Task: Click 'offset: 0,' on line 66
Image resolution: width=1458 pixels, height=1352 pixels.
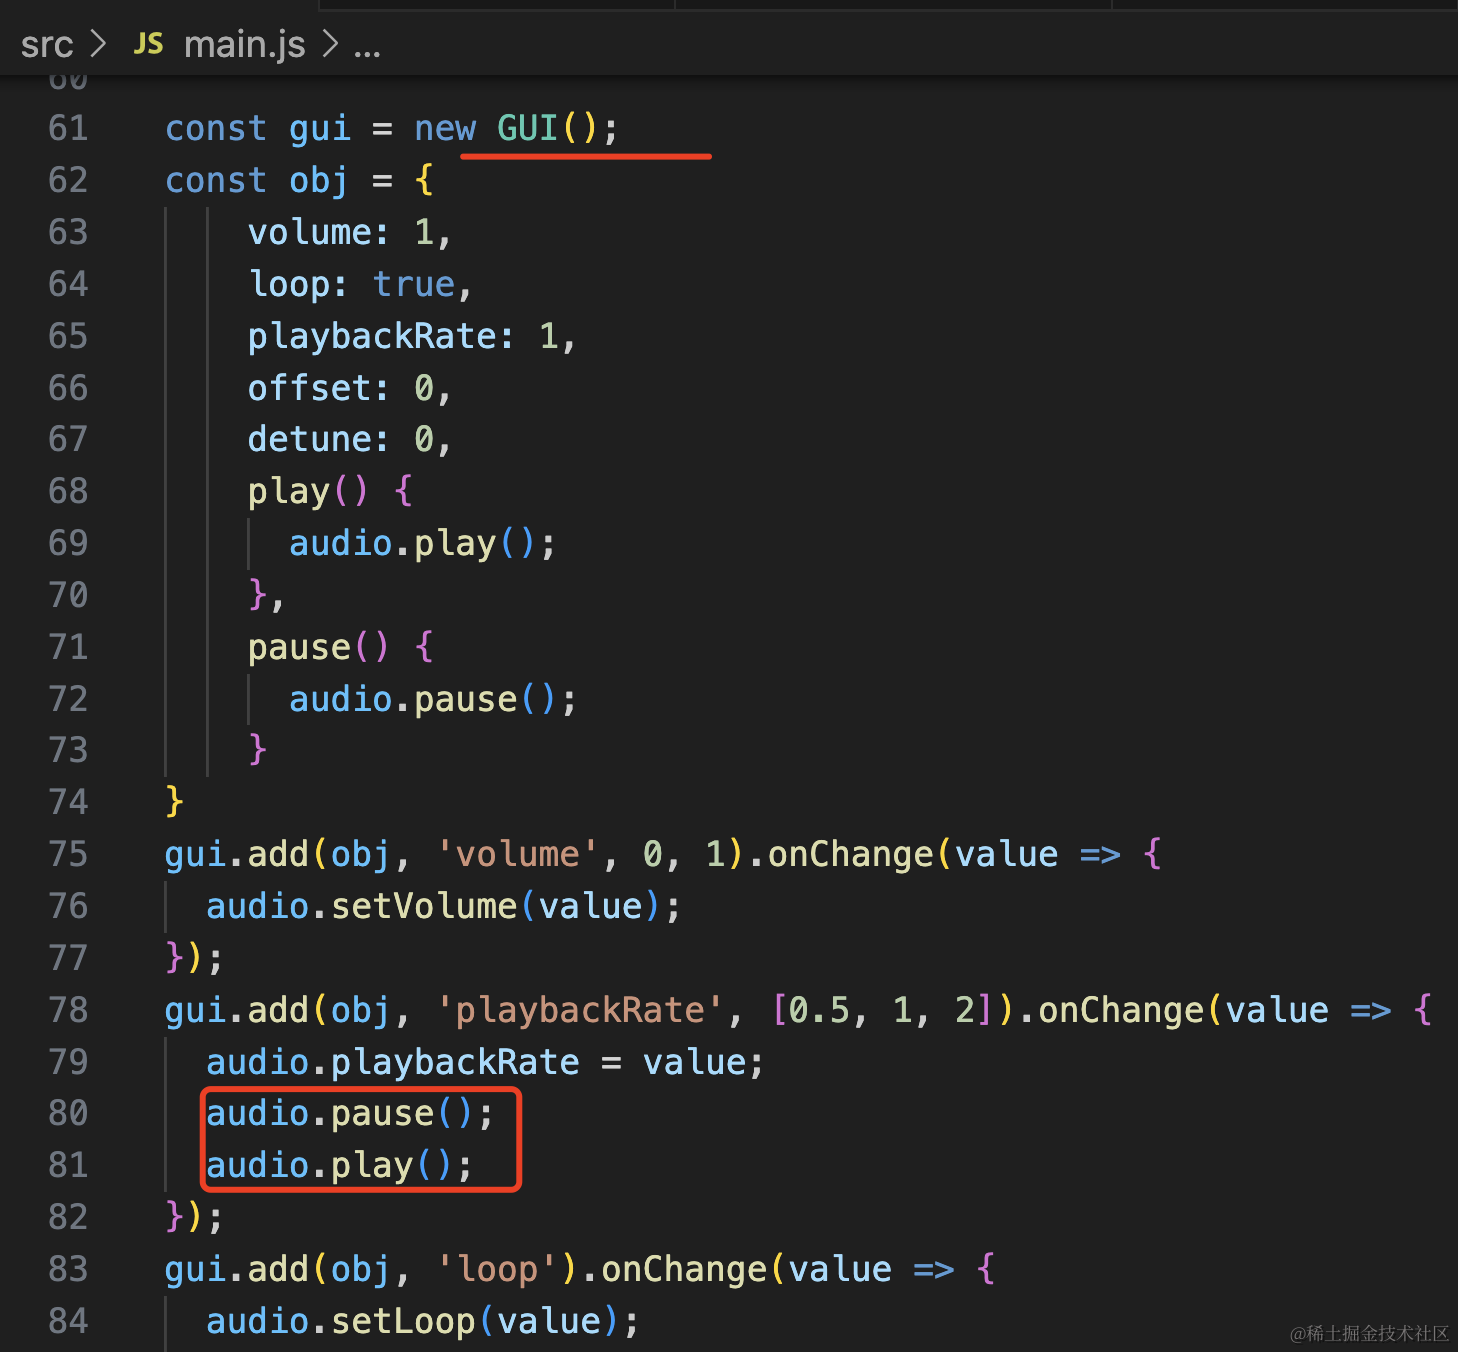Action: 350,388
